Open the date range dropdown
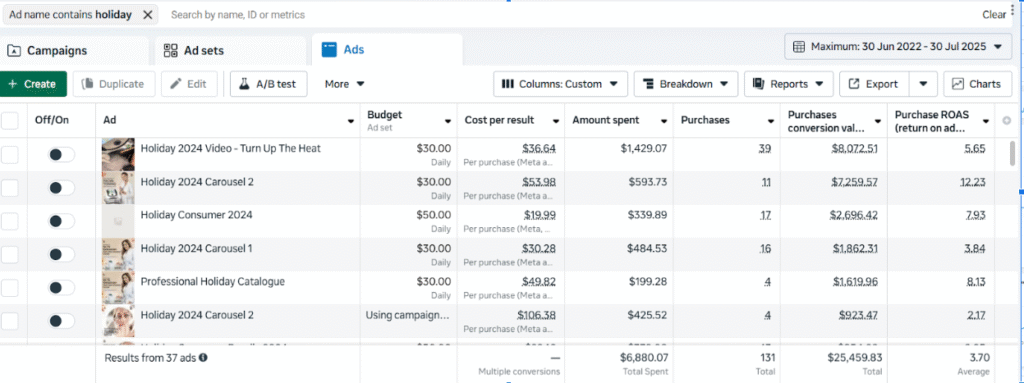This screenshot has width=1024, height=383. (x=897, y=47)
